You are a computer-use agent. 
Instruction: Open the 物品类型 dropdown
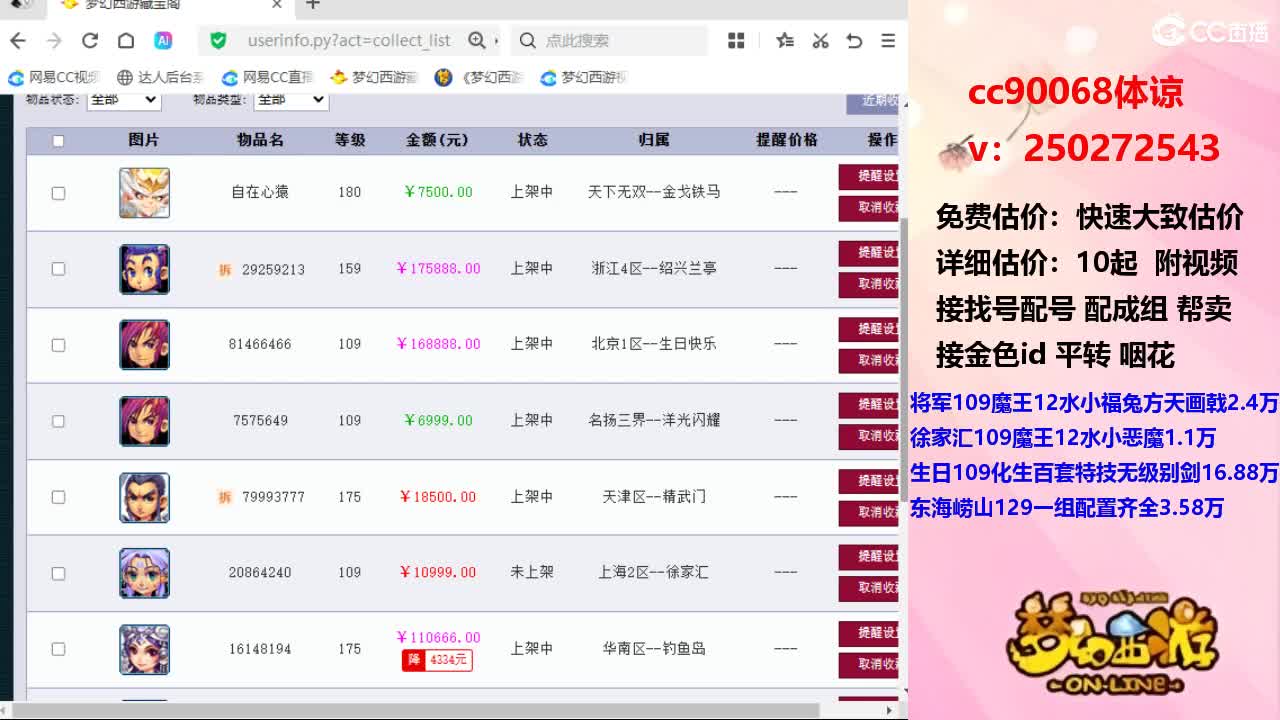[x=291, y=100]
